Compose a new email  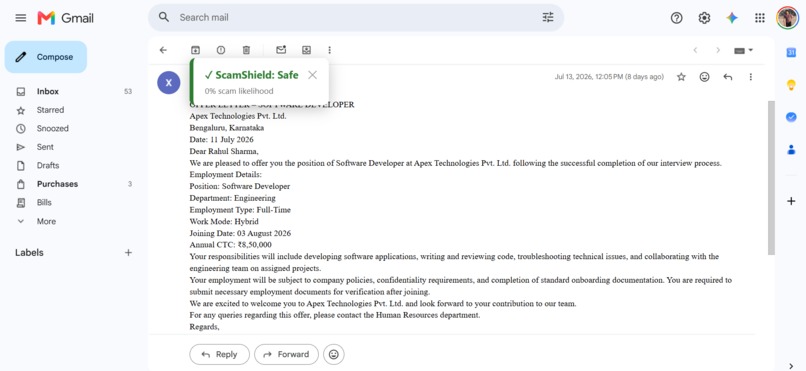46,57
